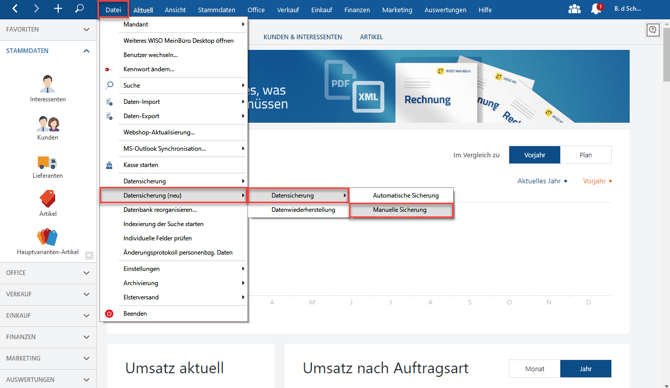Open the Finanzen menu
This screenshot has width=670, height=388.
coord(357,10)
